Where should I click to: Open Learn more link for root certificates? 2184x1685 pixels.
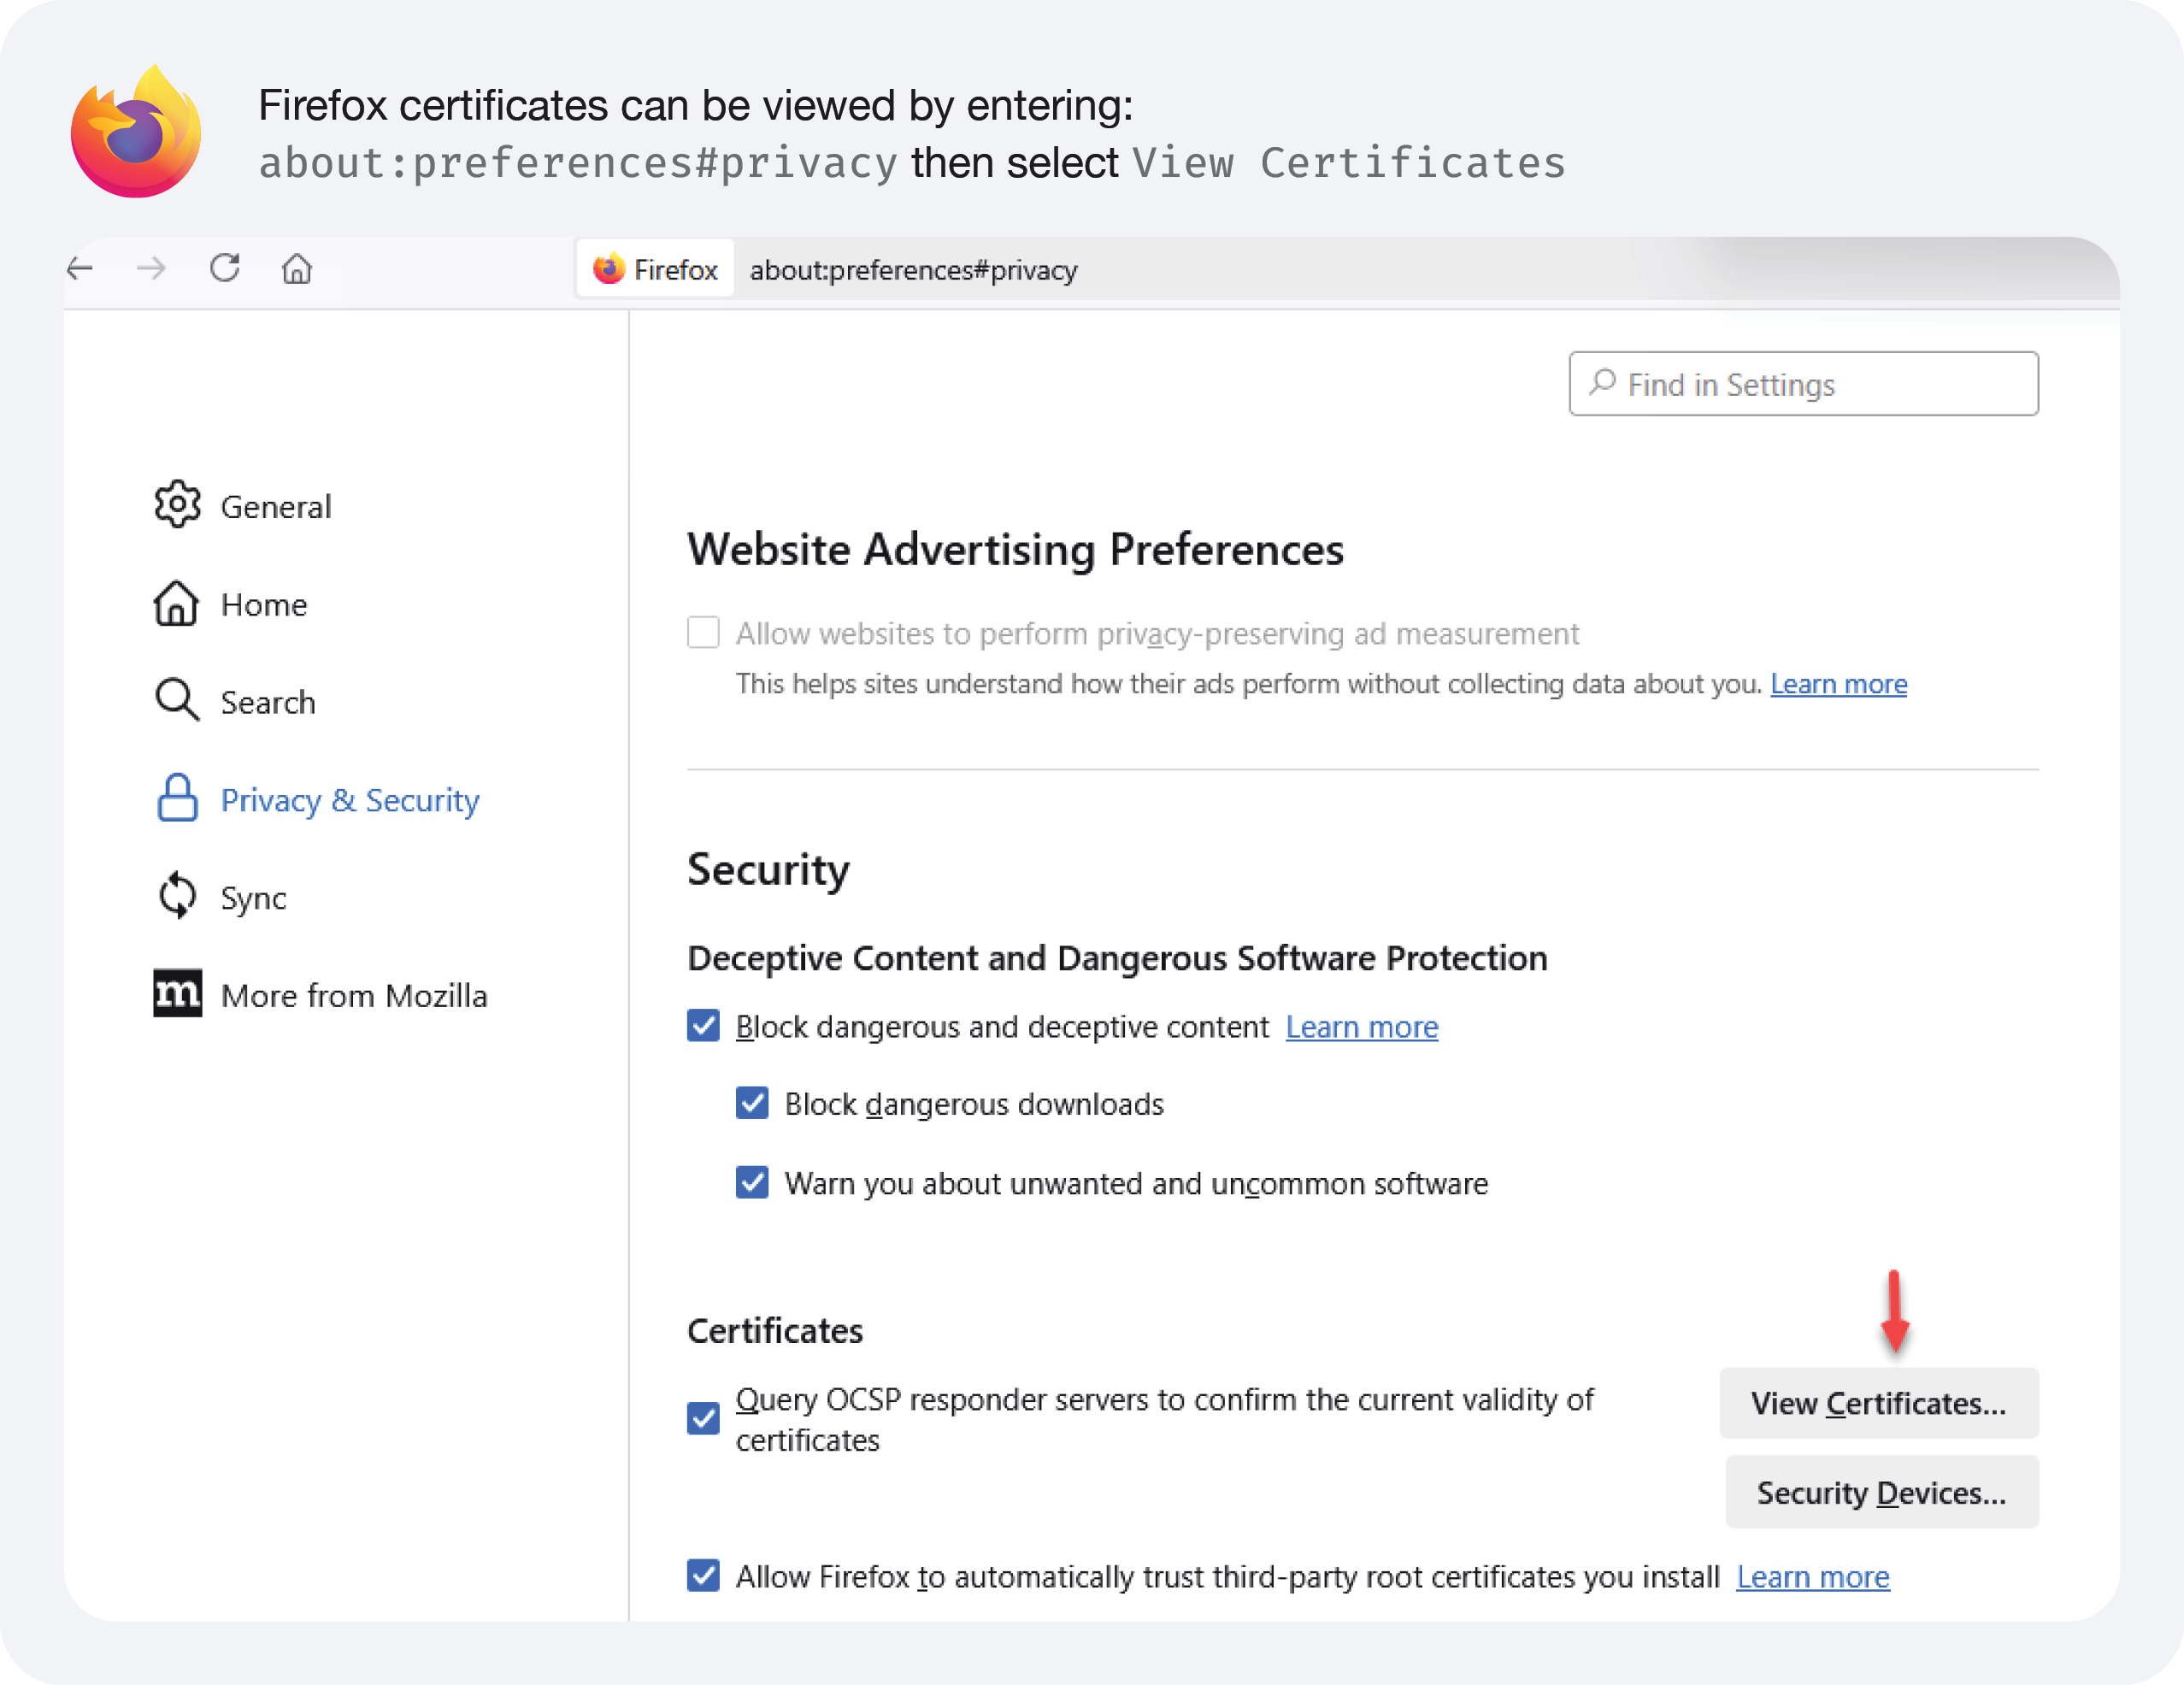(x=1813, y=1577)
